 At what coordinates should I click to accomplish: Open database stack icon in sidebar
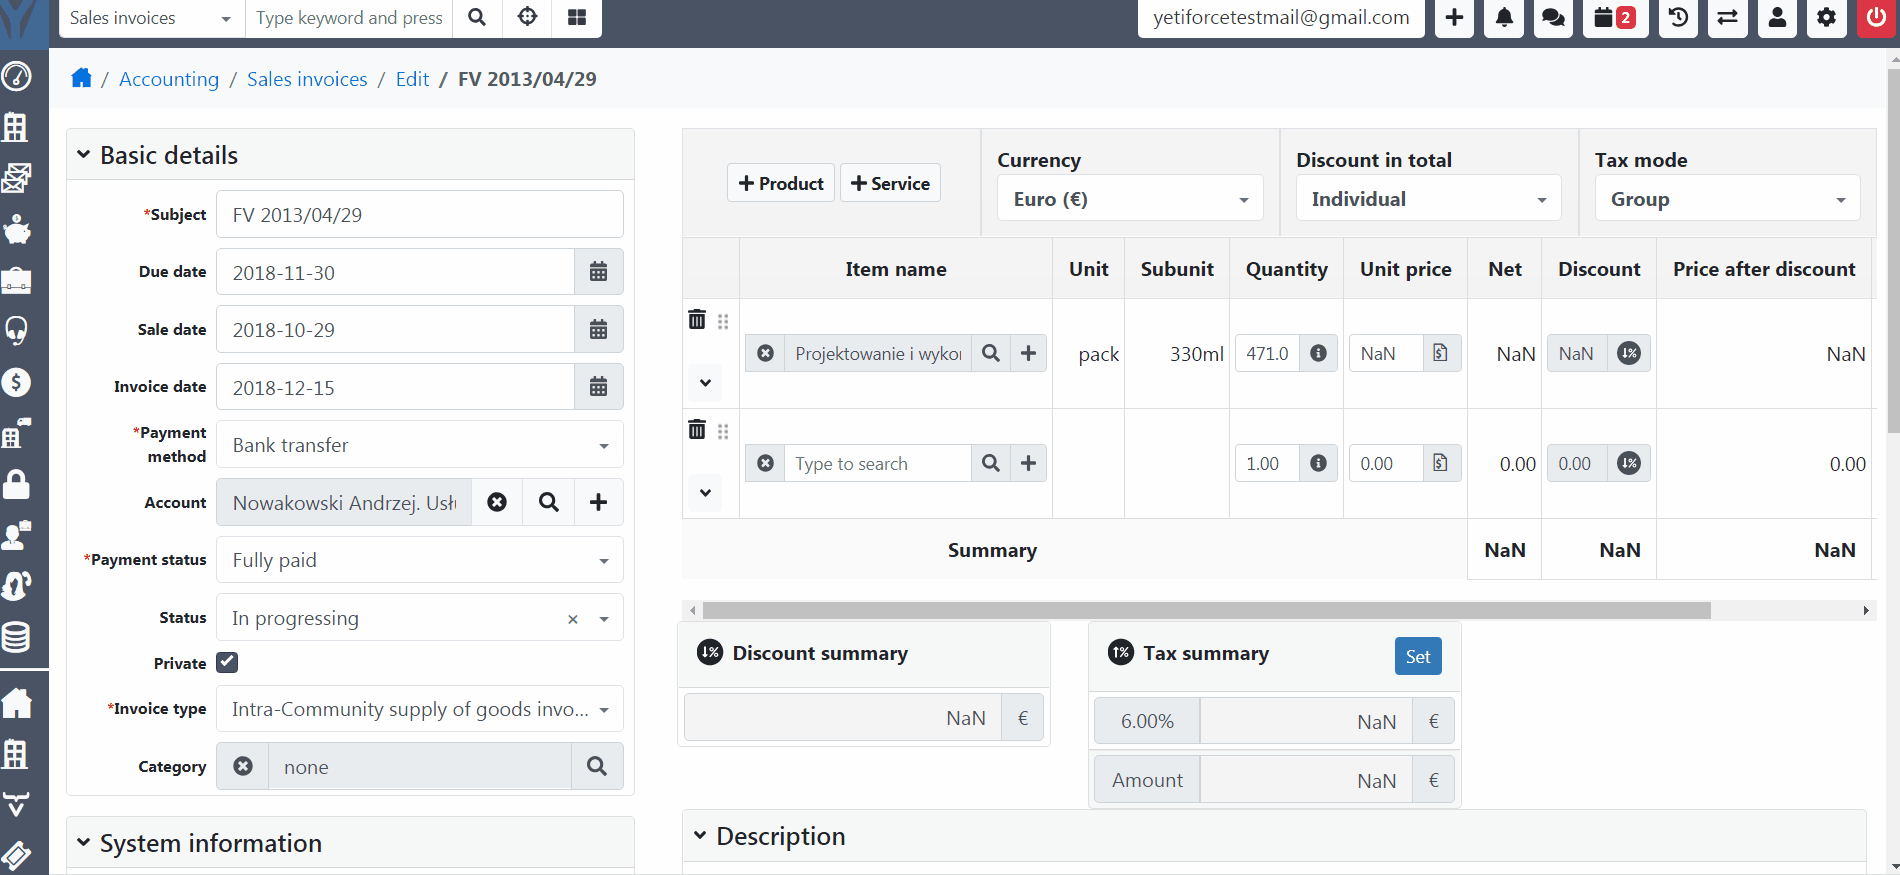point(17,636)
